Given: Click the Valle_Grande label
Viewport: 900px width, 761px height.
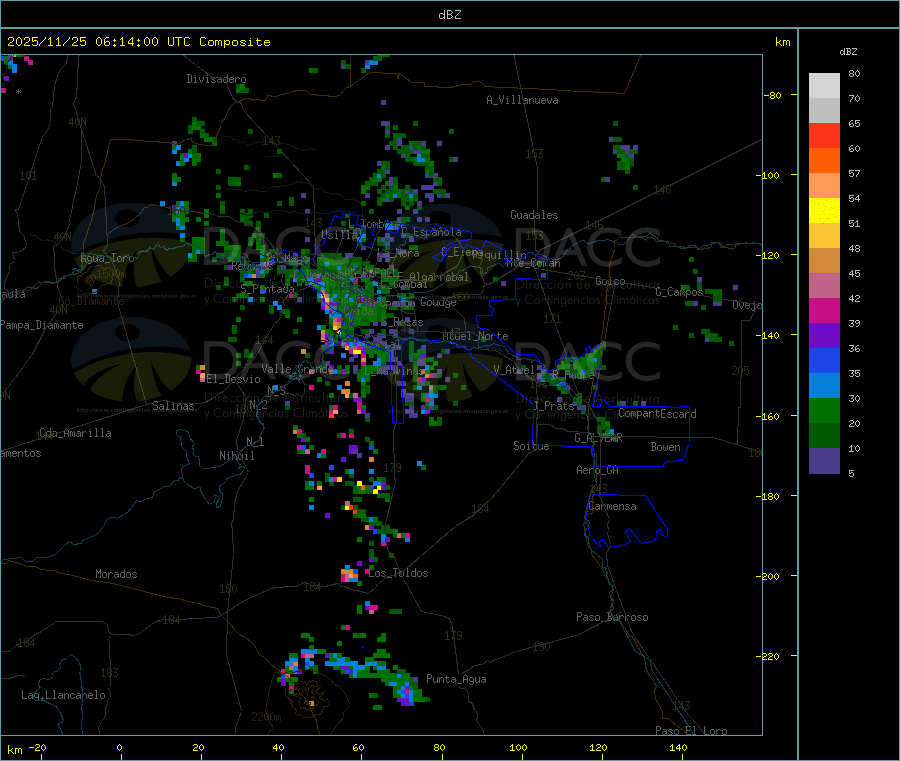Looking at the screenshot, I should [x=297, y=368].
